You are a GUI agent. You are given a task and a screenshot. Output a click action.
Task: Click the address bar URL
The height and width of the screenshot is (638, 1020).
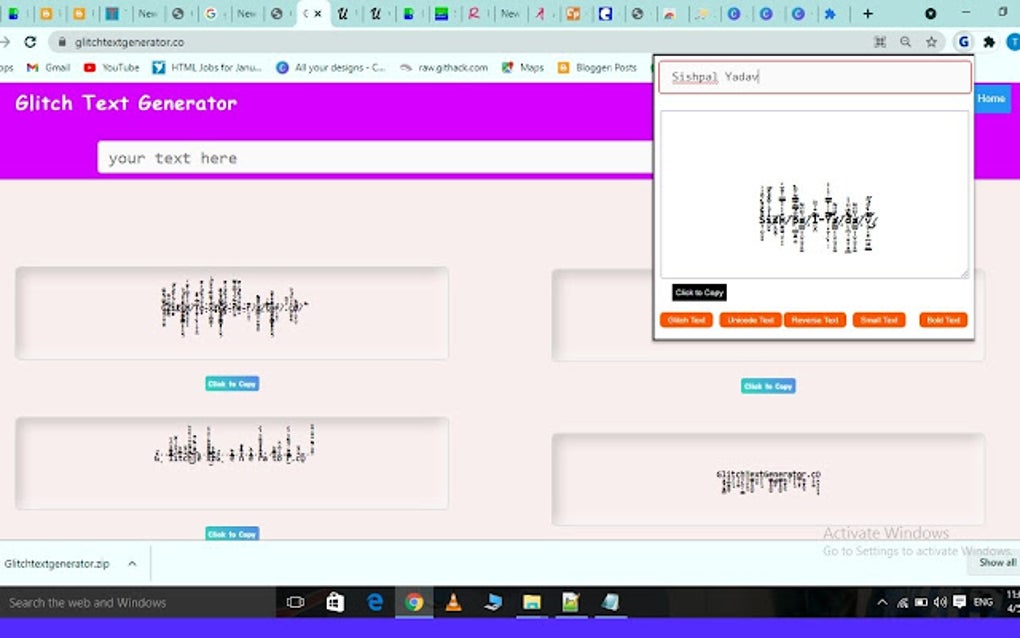[x=129, y=42]
